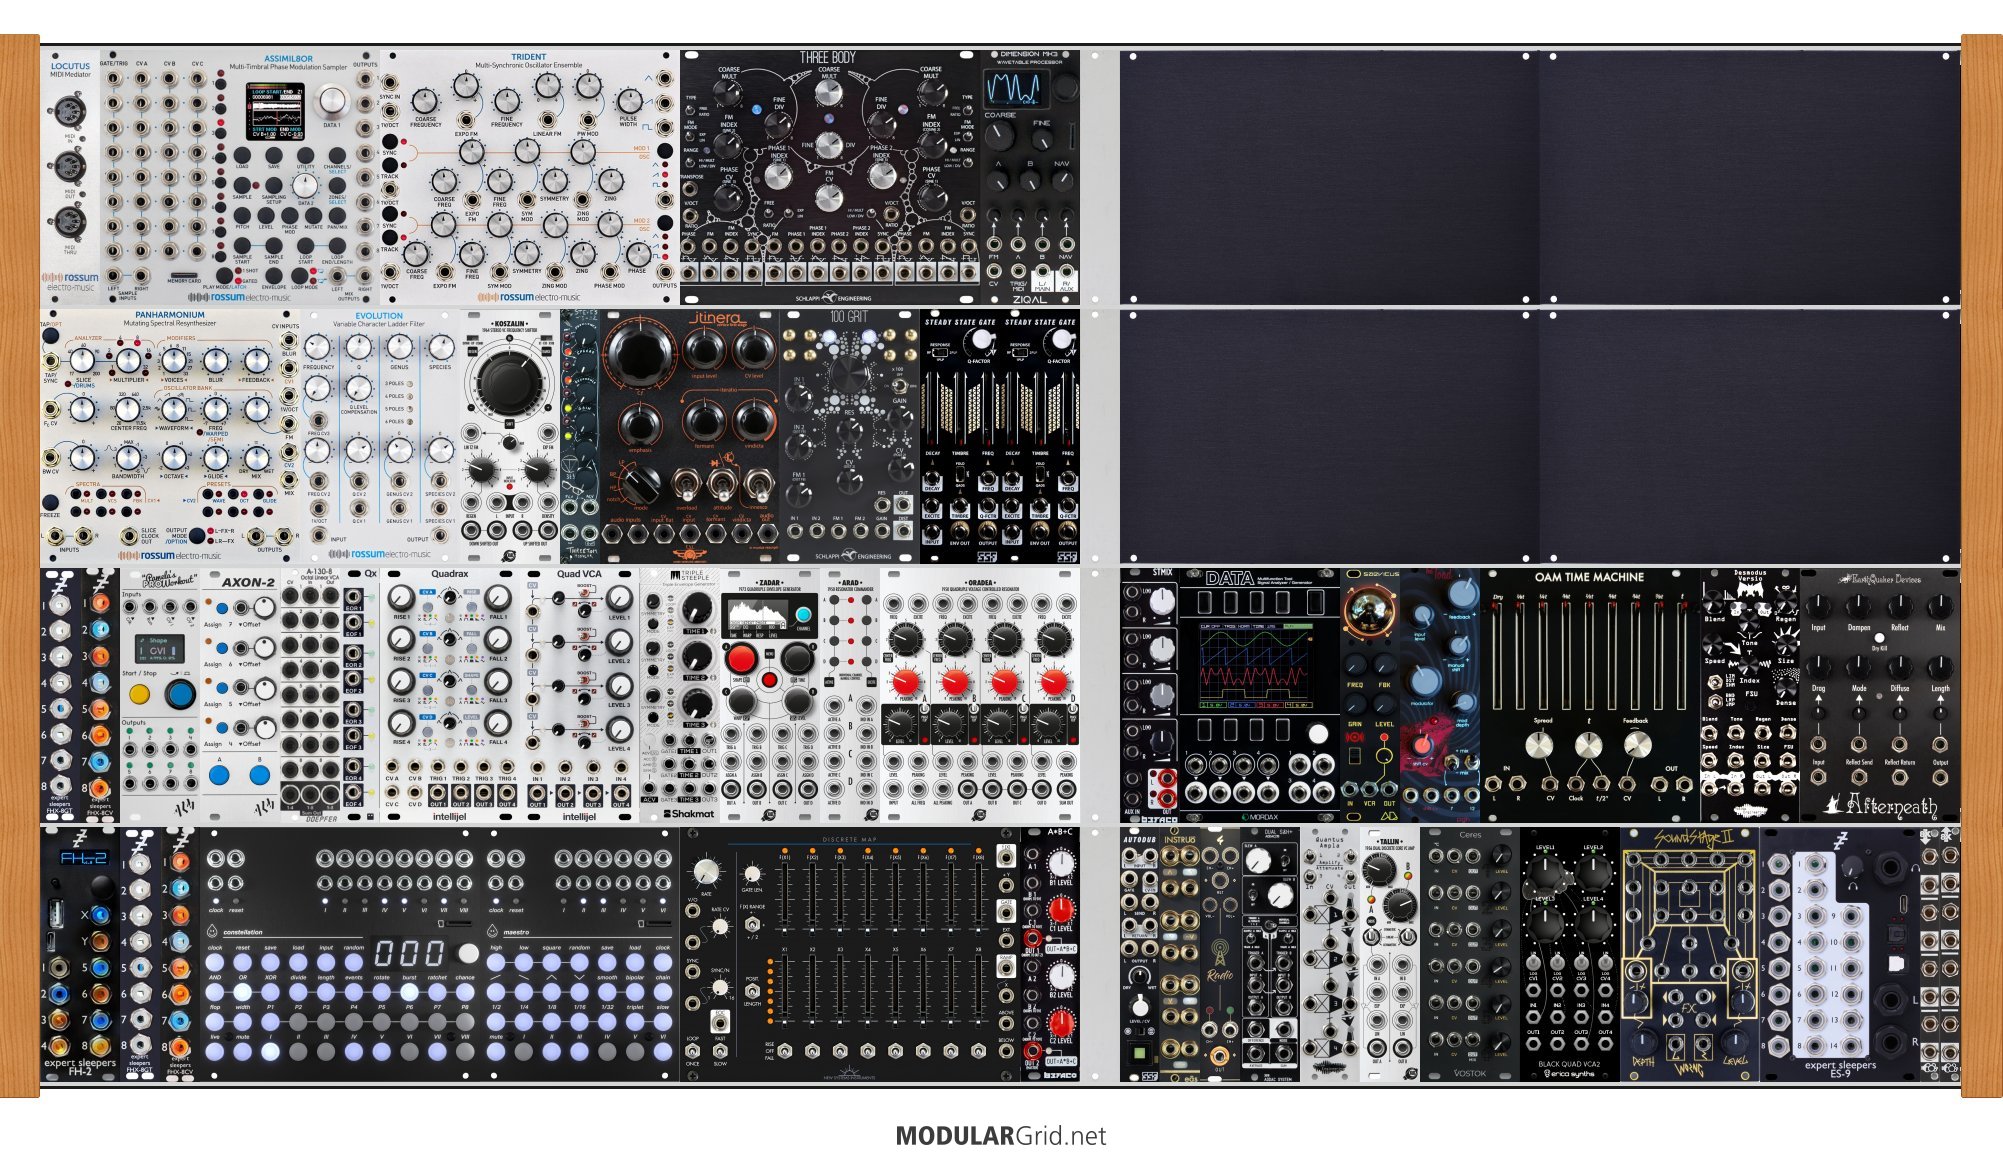Click the Afterneath Reflect knob

[x=1898, y=605]
